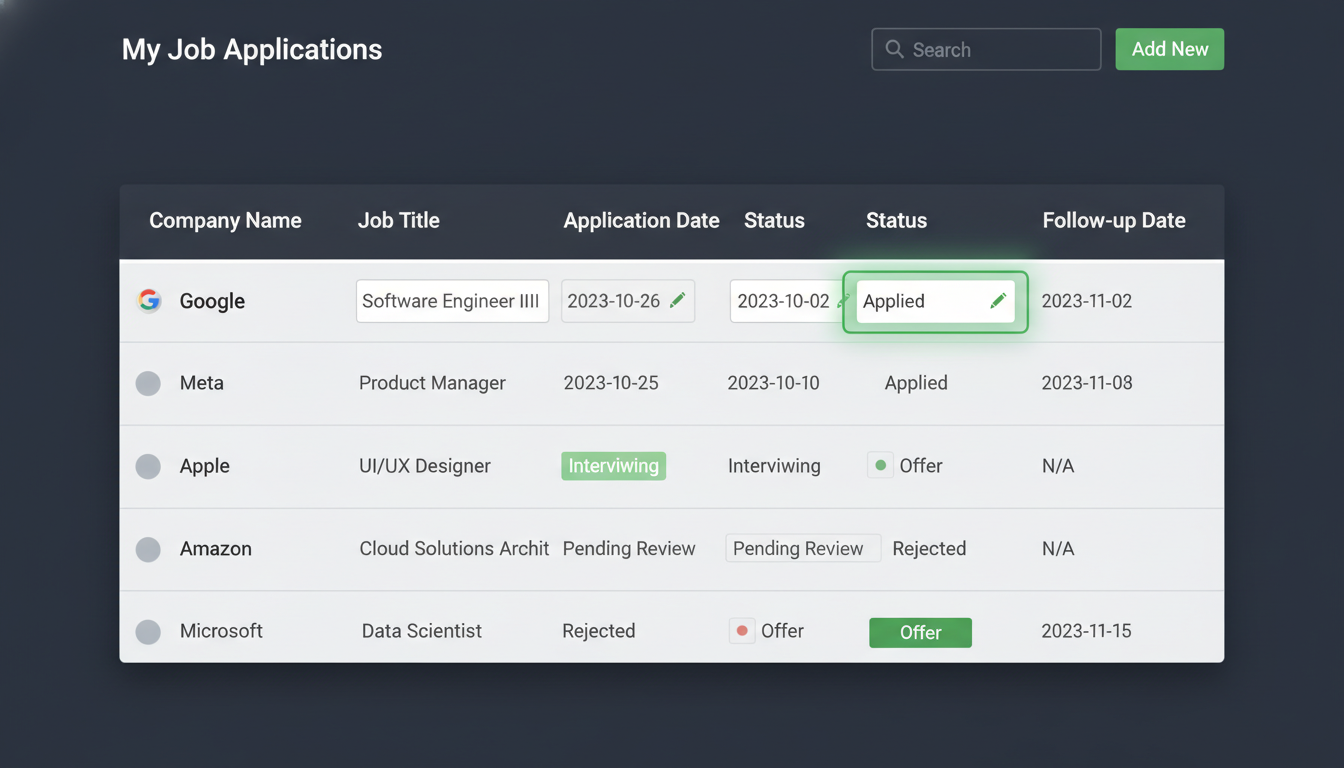1344x768 pixels.
Task: Open the 2023-10-02 date field
Action: pos(782,301)
